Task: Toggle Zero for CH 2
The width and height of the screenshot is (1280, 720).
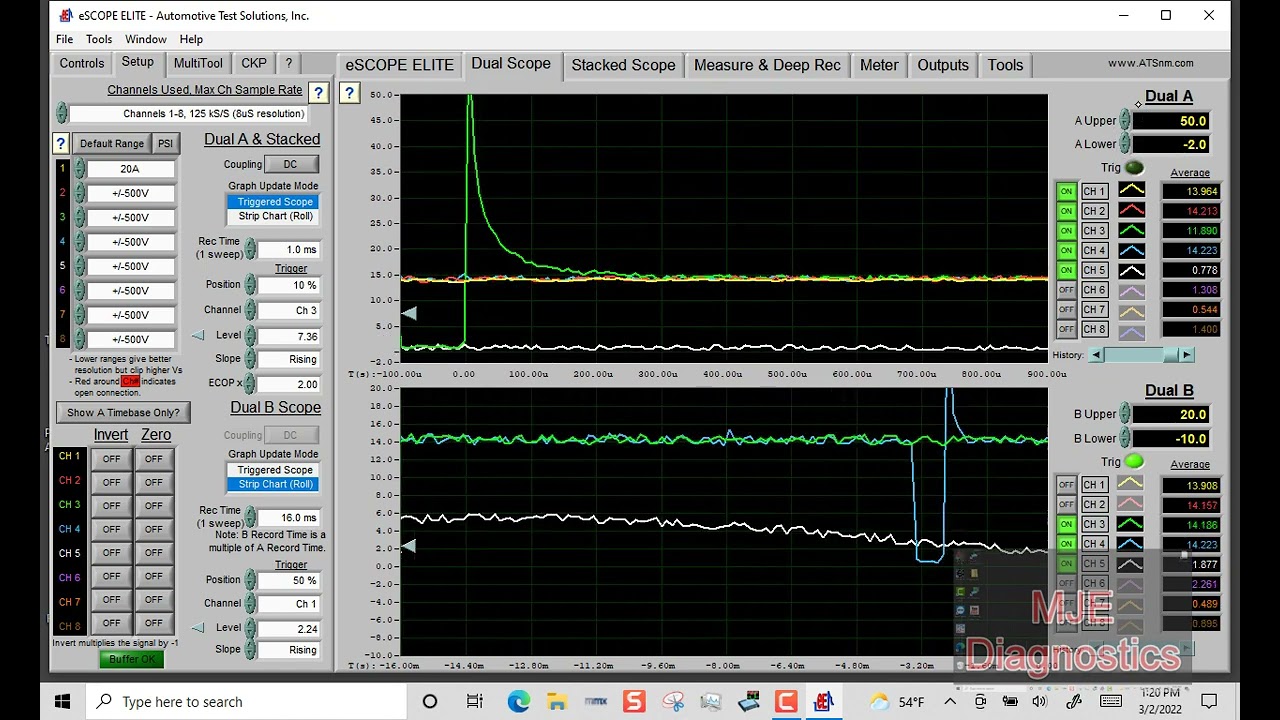Action: point(153,482)
